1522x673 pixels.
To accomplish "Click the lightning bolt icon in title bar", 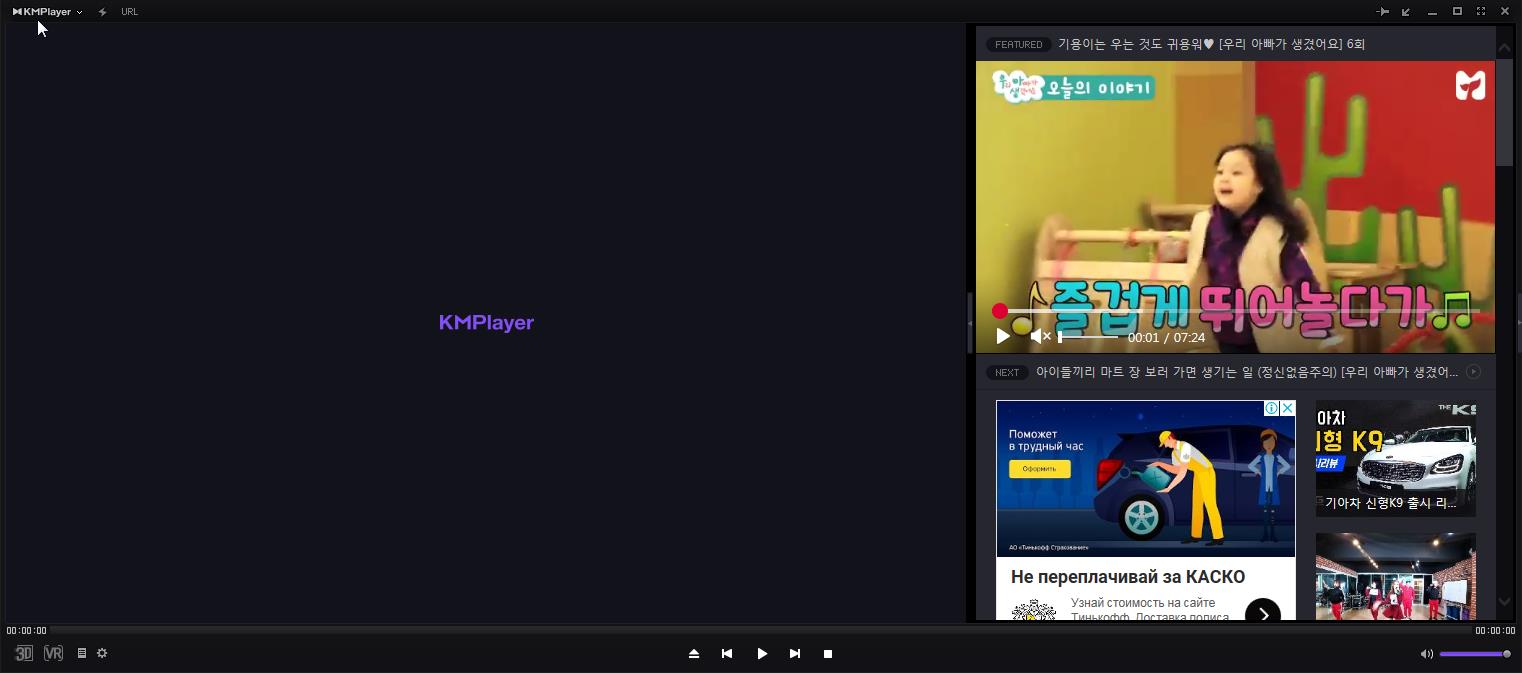I will click(102, 12).
